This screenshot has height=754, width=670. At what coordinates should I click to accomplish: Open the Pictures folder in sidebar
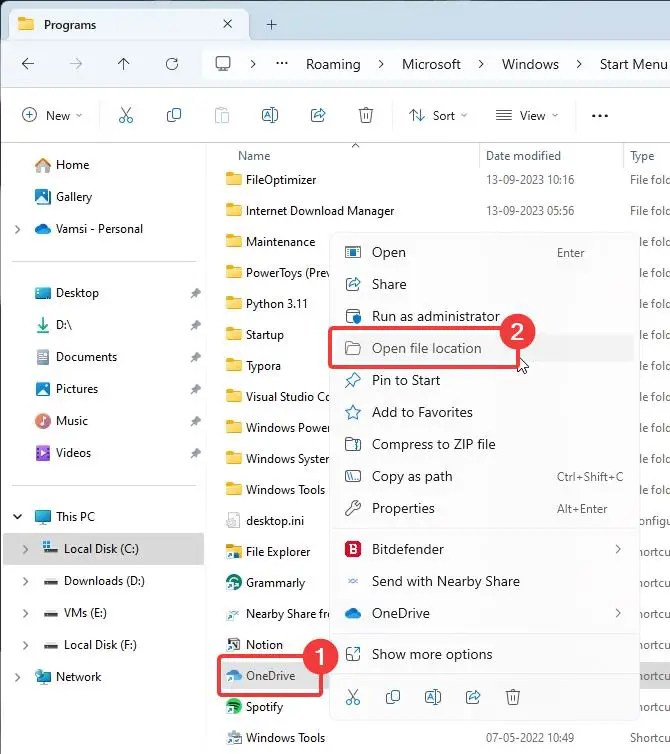[77, 389]
